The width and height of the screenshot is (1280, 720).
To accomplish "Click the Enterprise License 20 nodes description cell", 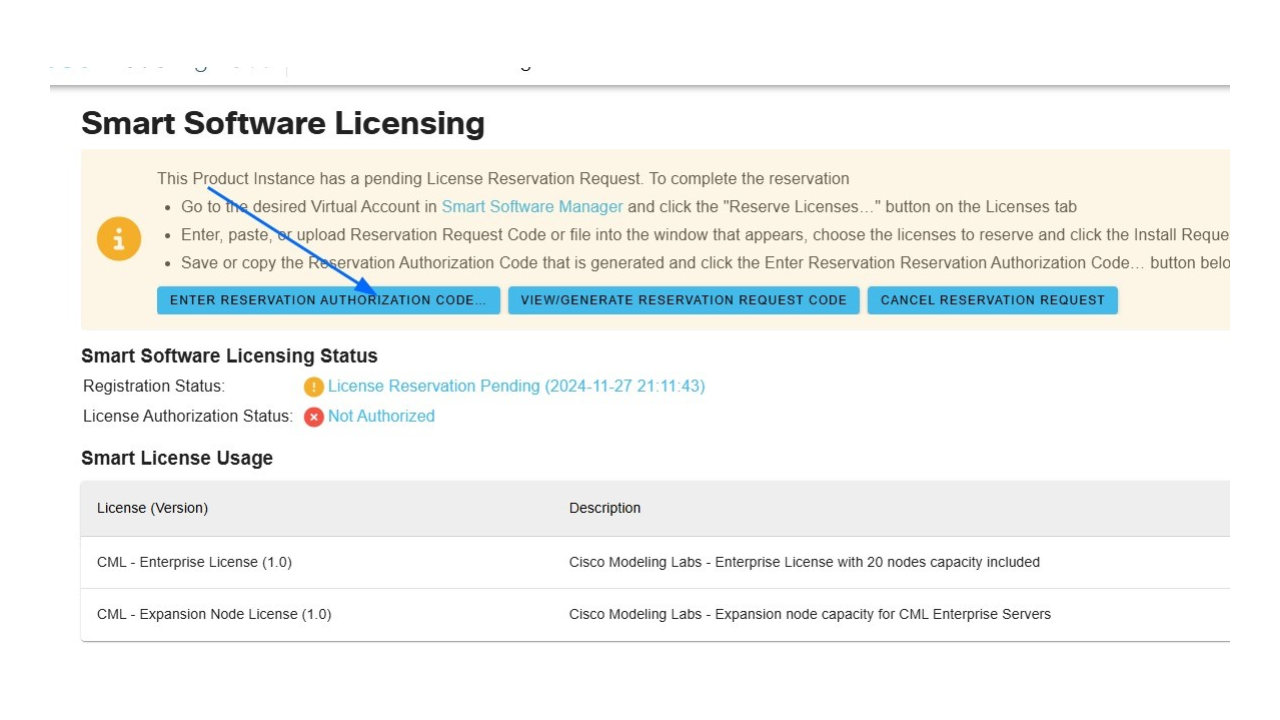I will pyautogui.click(x=804, y=562).
